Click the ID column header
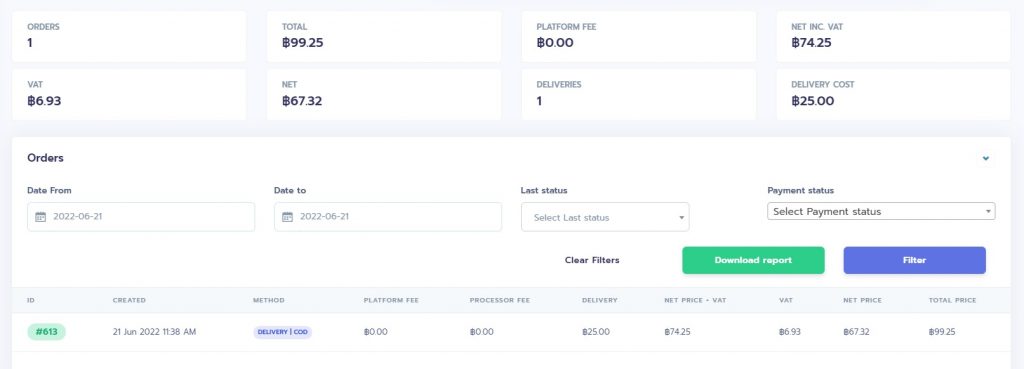1024x369 pixels. tap(31, 300)
